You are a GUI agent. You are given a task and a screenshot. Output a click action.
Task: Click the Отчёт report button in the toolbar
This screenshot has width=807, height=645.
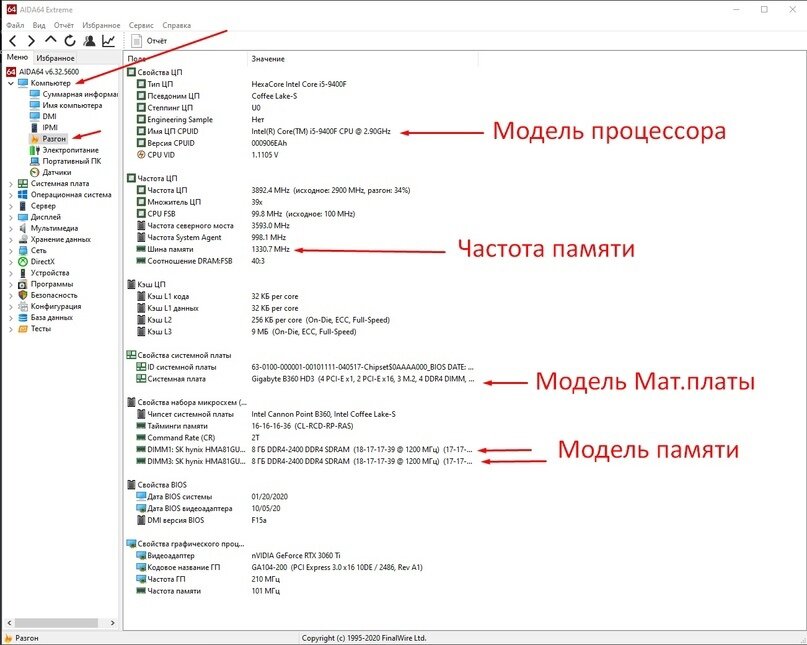pos(149,41)
